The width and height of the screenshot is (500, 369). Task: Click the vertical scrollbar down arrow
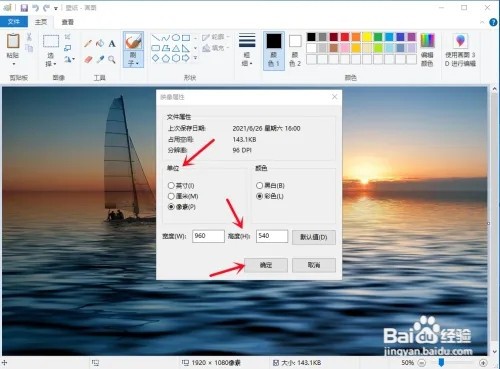(494, 352)
